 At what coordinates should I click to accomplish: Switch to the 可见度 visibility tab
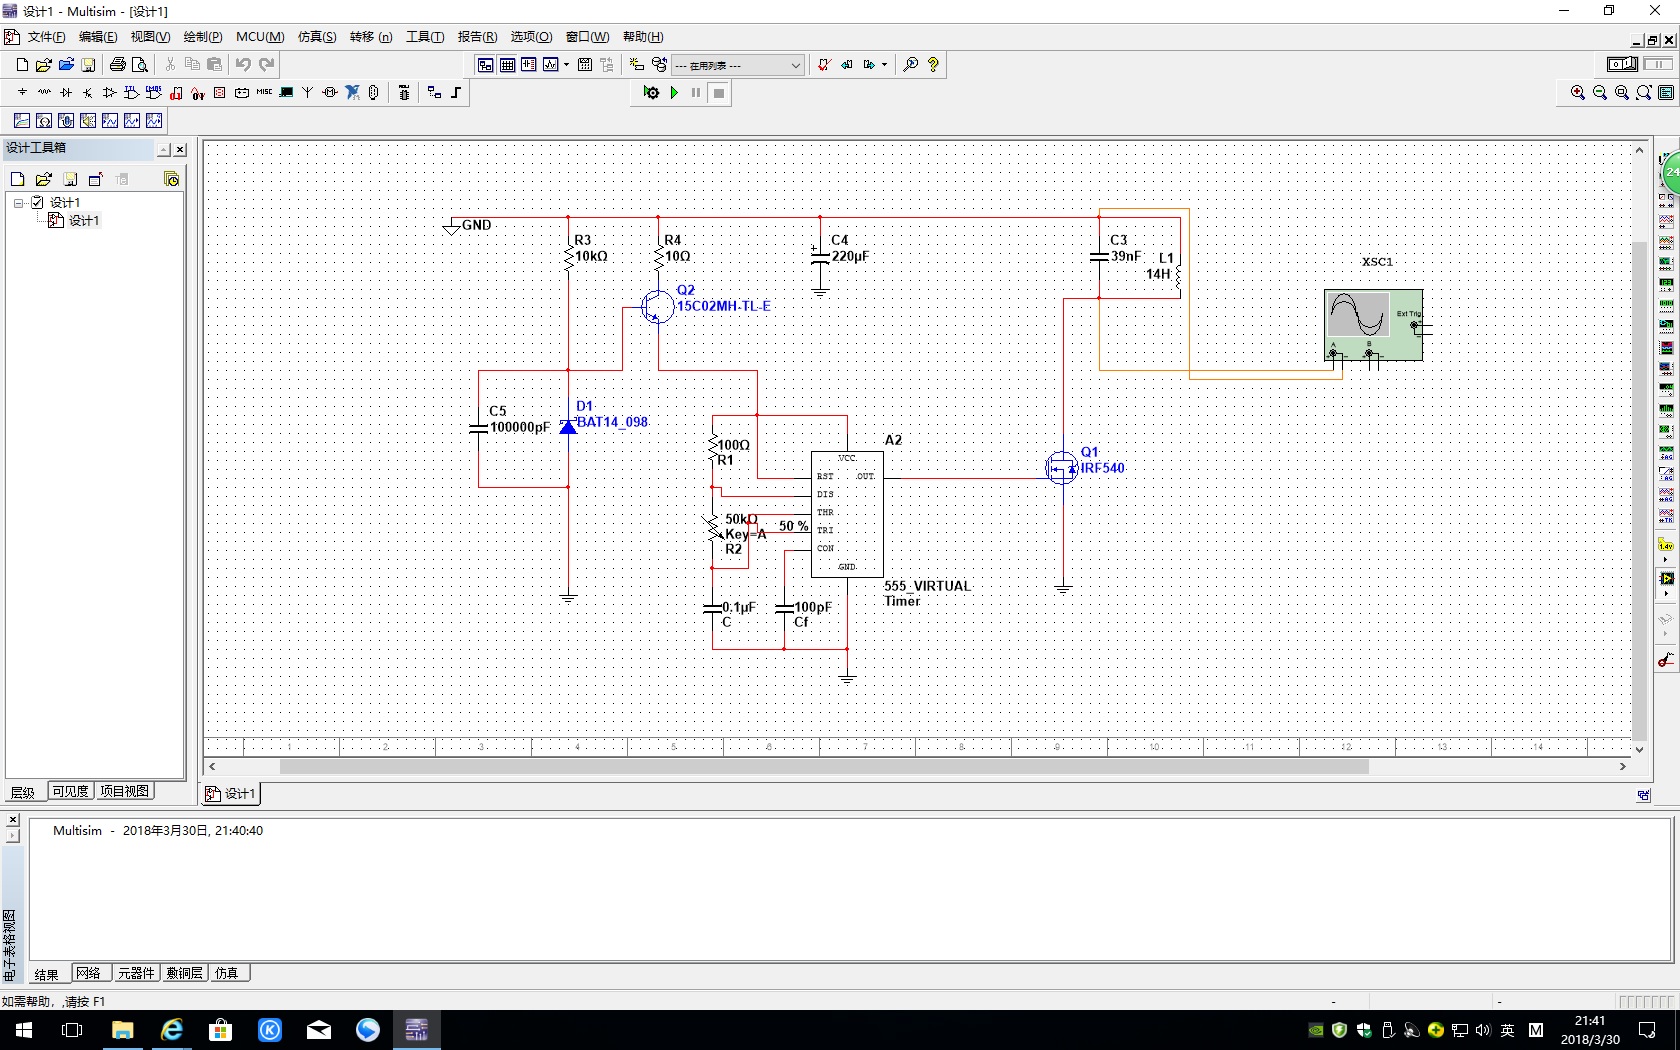tap(70, 791)
